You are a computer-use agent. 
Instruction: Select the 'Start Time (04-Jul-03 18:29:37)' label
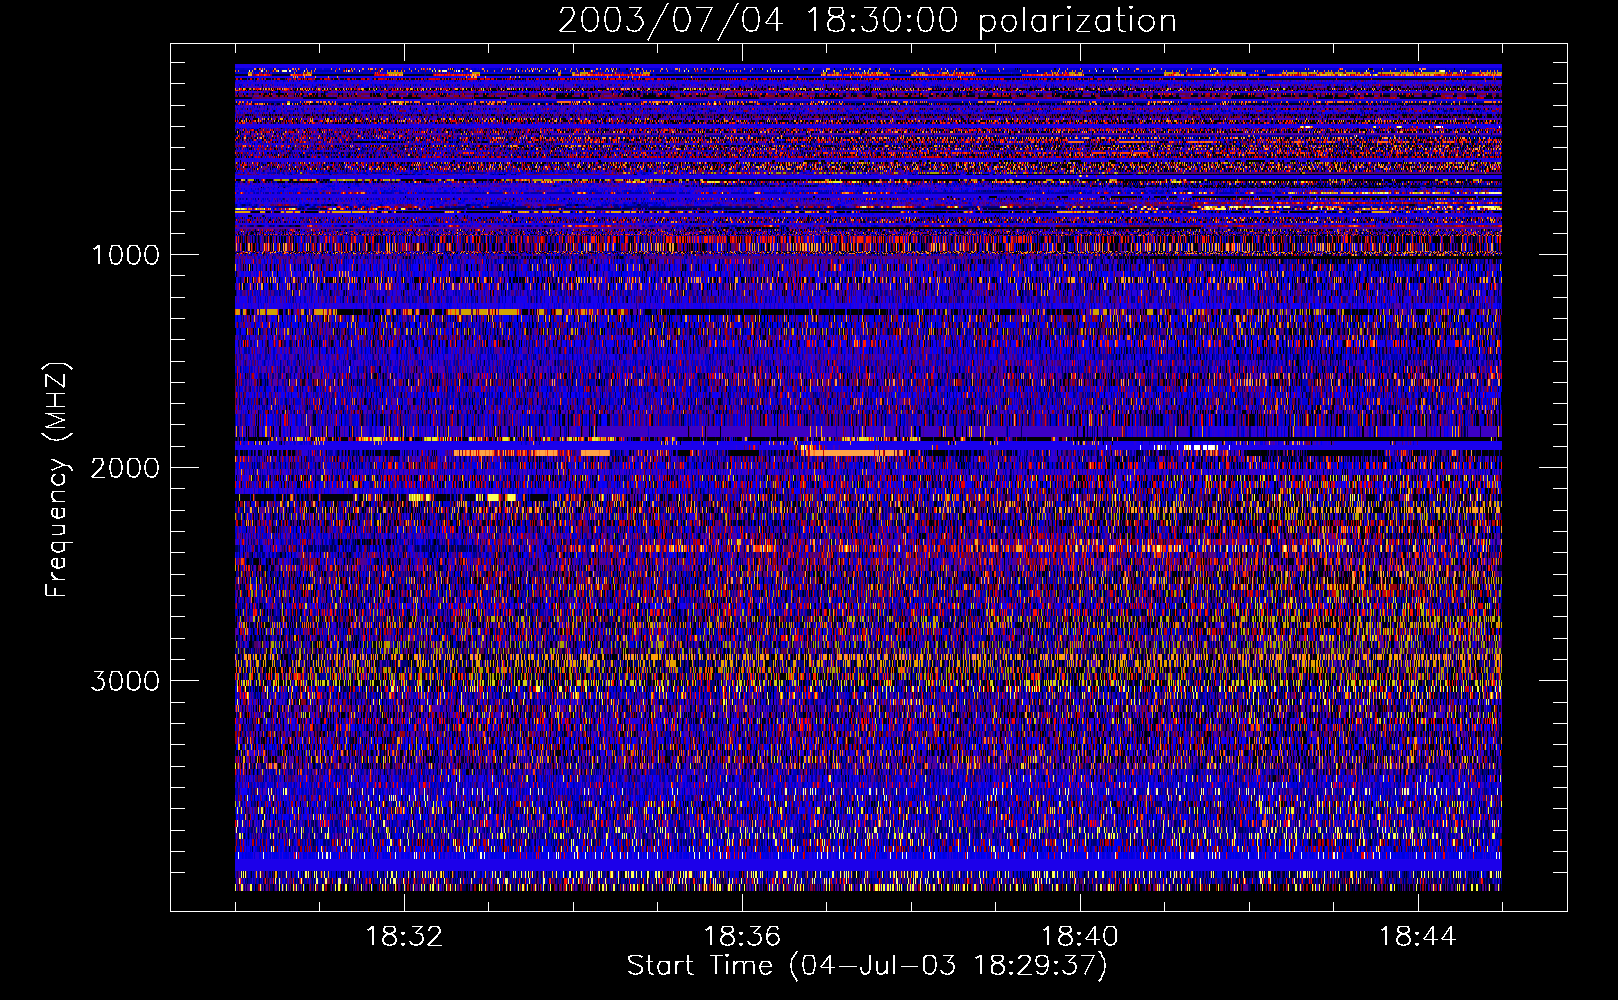[x=867, y=966]
